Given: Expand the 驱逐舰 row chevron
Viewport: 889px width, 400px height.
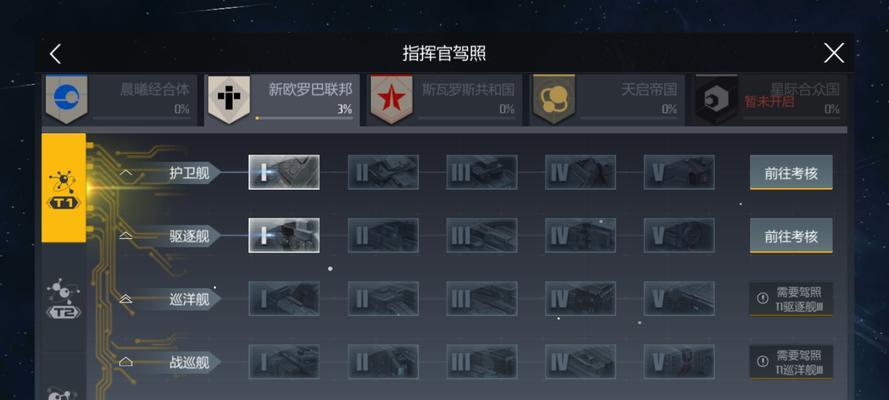Looking at the screenshot, I should [126, 236].
